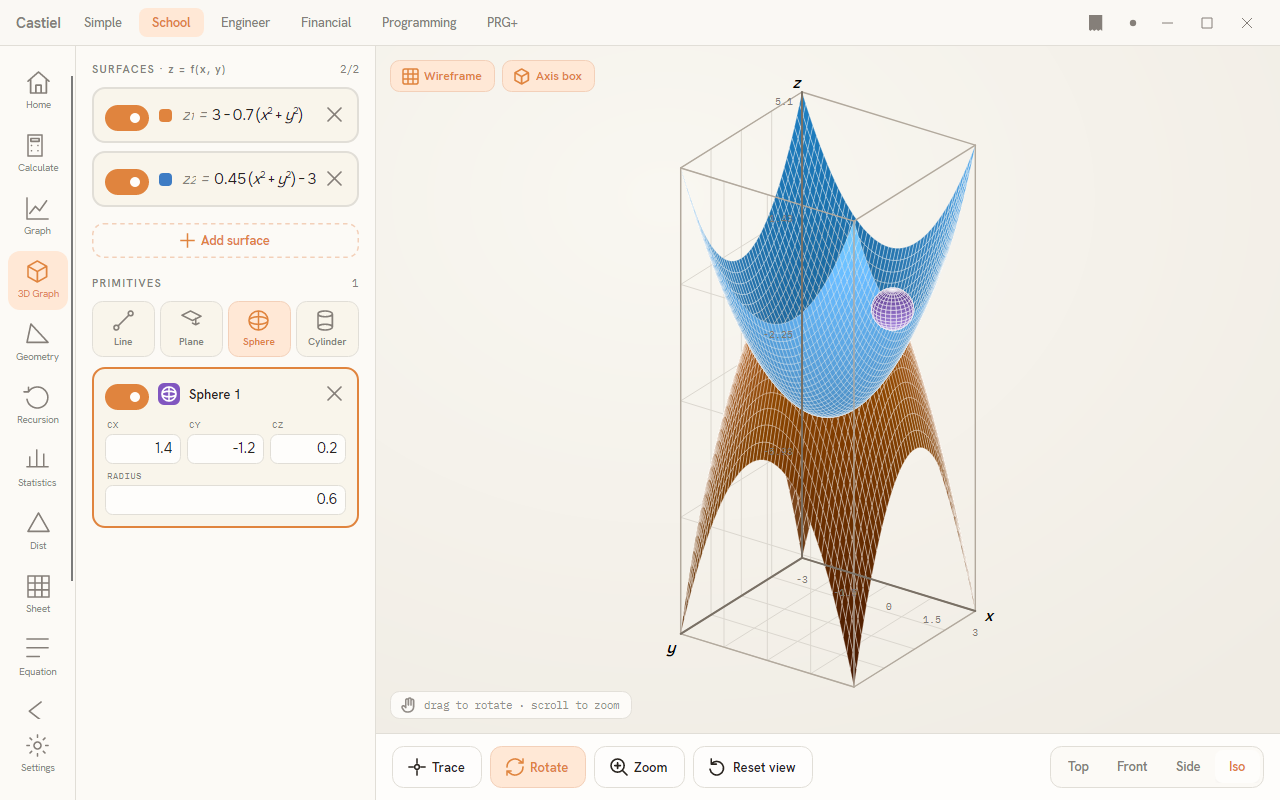This screenshot has height=800, width=1280.
Task: Click the z axis label in the plot
Action: (797, 83)
